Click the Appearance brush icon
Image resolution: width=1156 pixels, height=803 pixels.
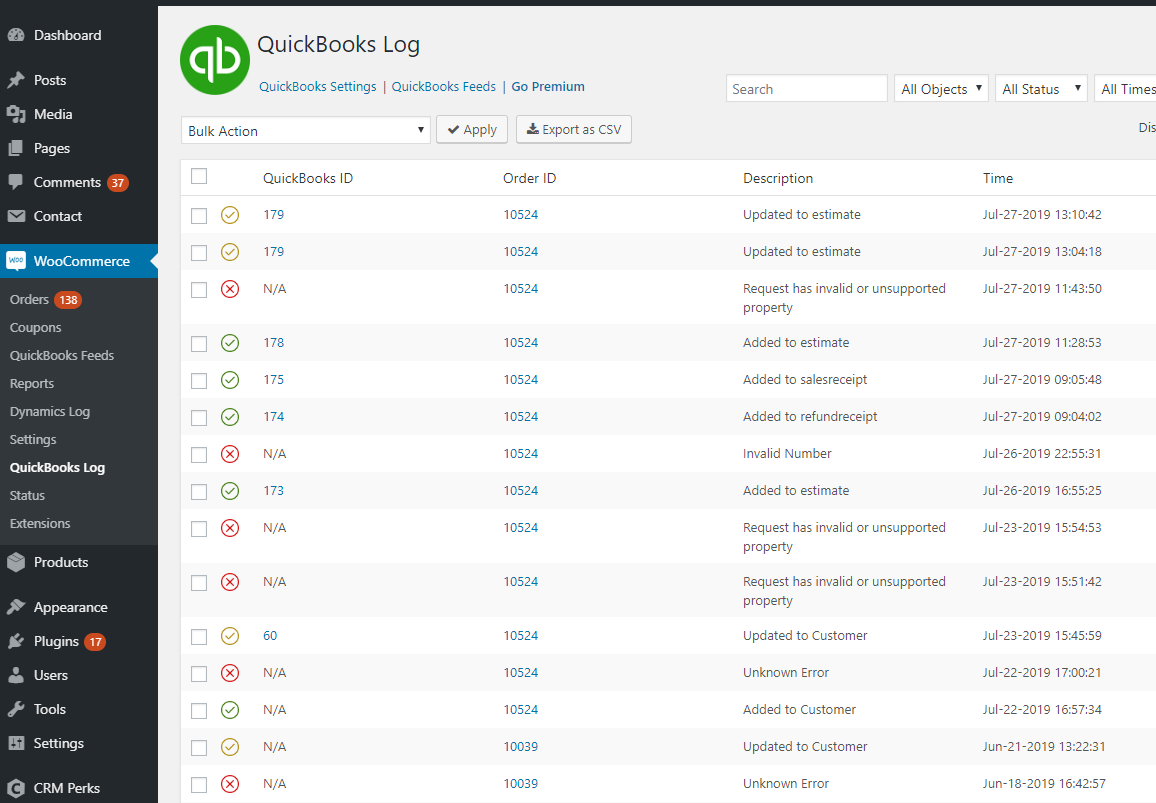tap(16, 607)
